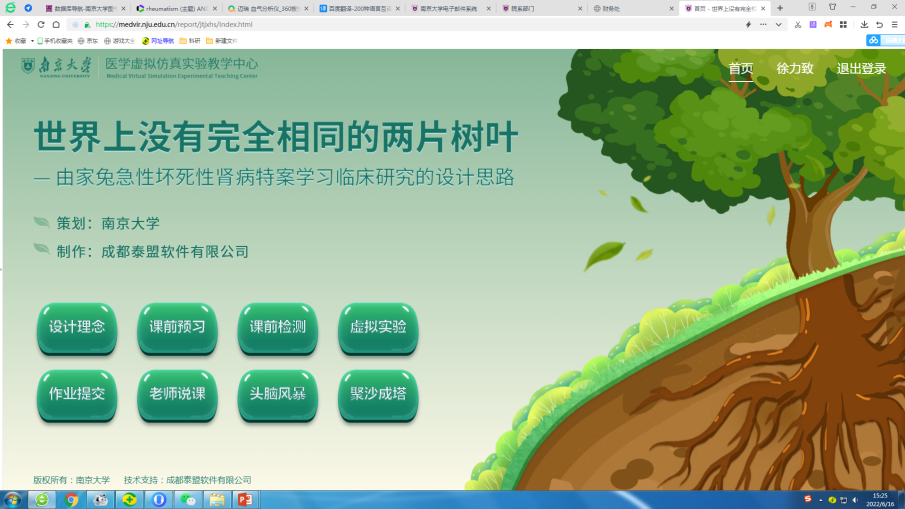905x509 pixels.
Task: Expand the address bar dropdown chevron
Action: click(x=778, y=24)
